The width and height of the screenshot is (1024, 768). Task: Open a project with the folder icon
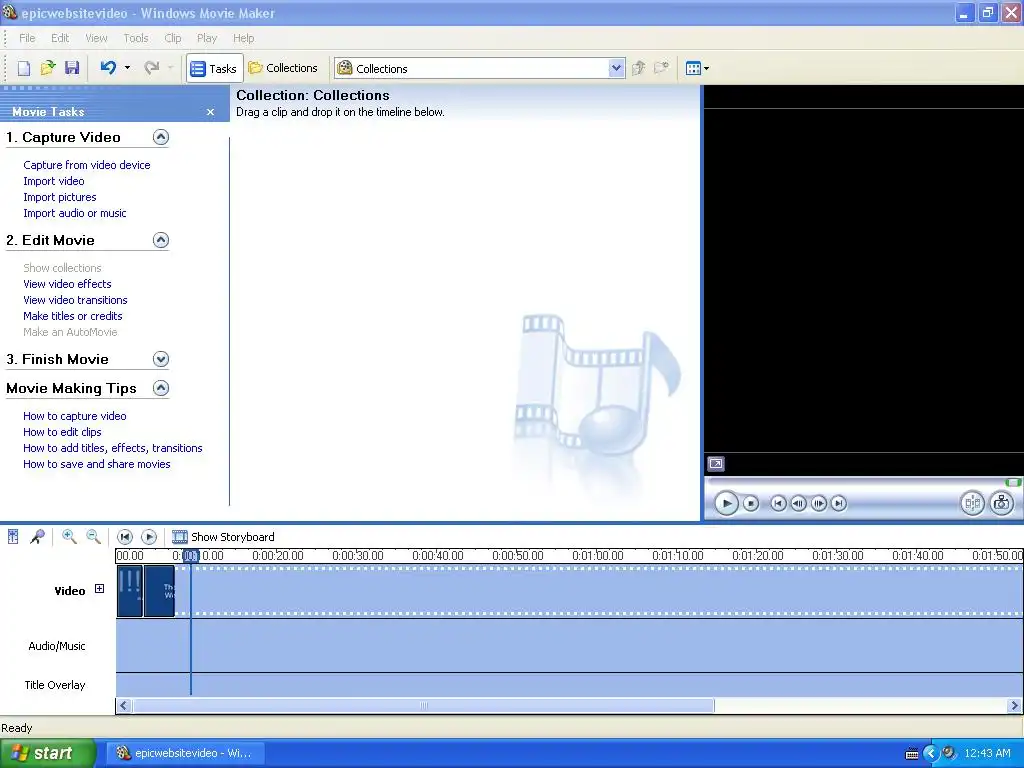(48, 68)
